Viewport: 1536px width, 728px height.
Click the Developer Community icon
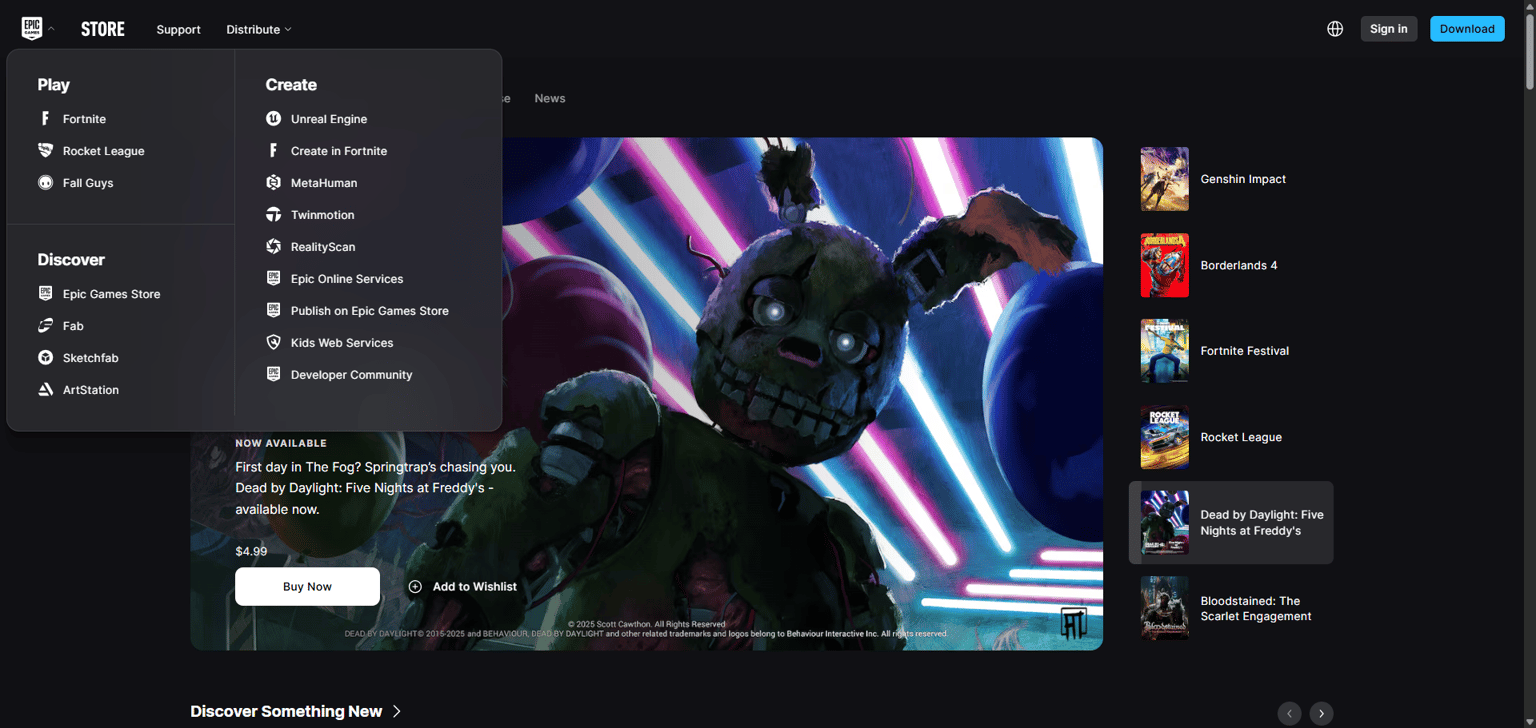point(273,375)
